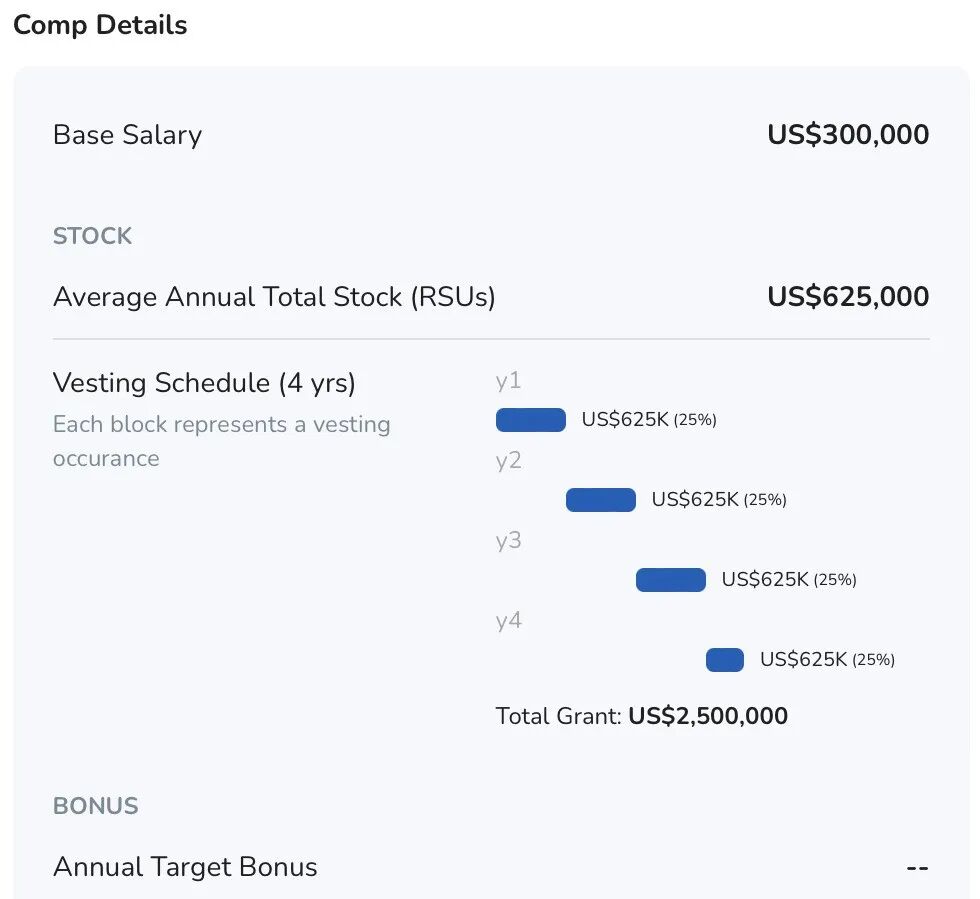
Task: Select Average Annual Total Stock (RSUs) label
Action: pos(274,297)
